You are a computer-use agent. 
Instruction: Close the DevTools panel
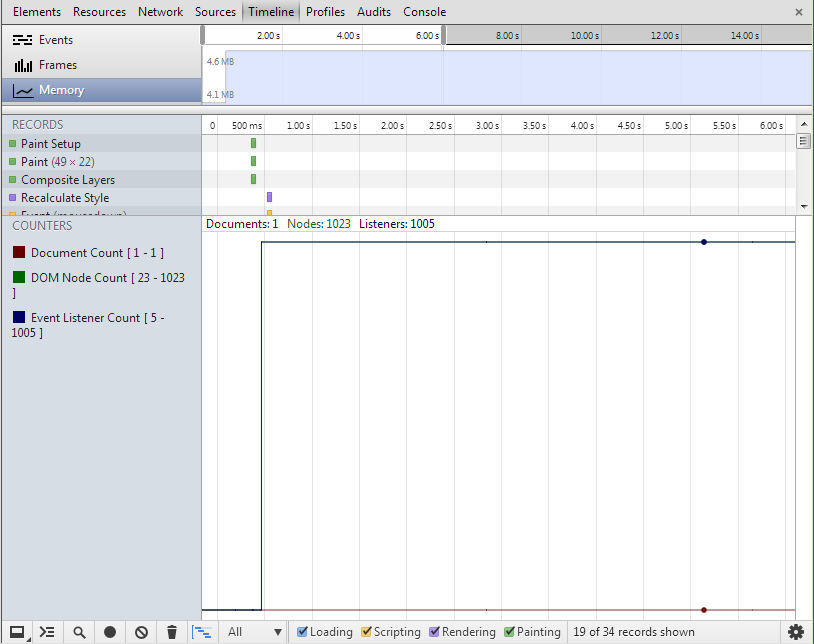point(798,12)
